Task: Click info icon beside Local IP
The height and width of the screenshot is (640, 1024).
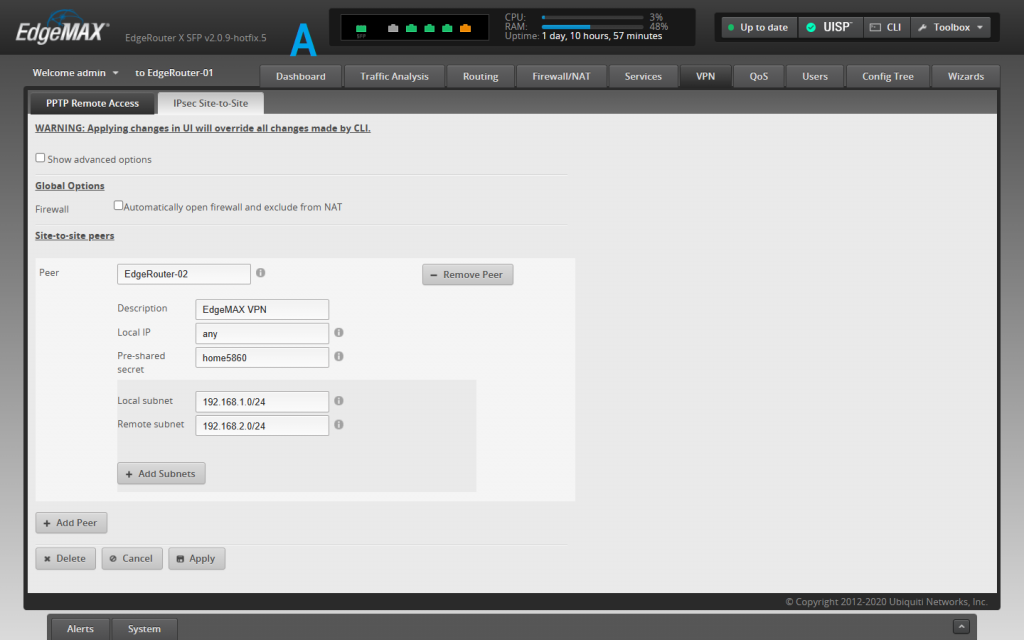Action: pyautogui.click(x=339, y=332)
